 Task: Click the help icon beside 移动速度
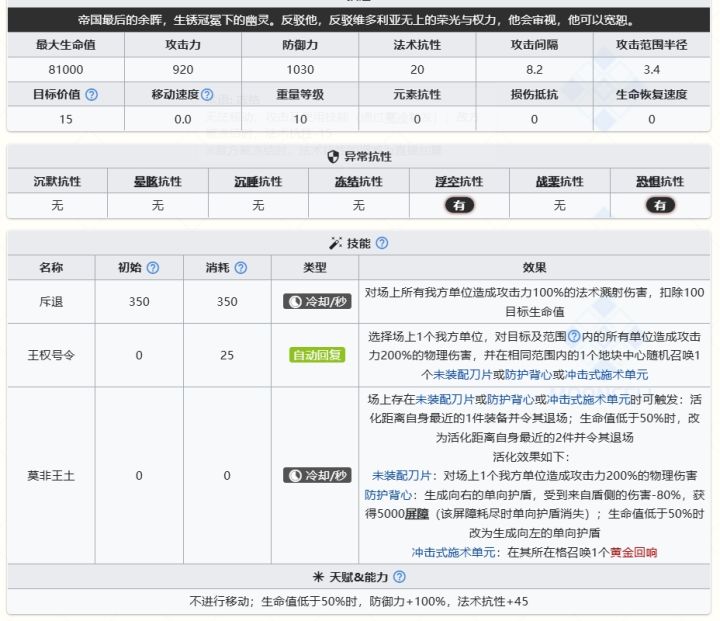207,95
